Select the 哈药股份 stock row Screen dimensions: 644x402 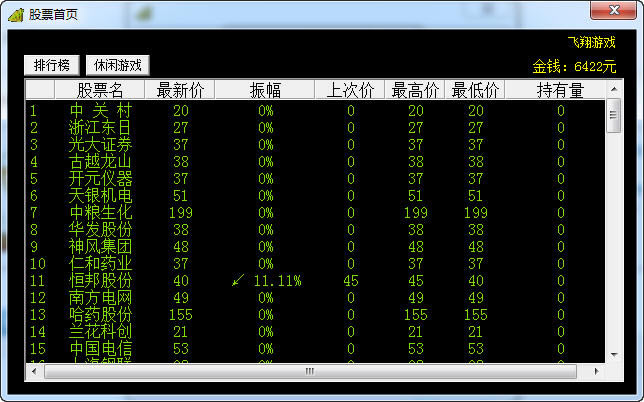coord(100,315)
